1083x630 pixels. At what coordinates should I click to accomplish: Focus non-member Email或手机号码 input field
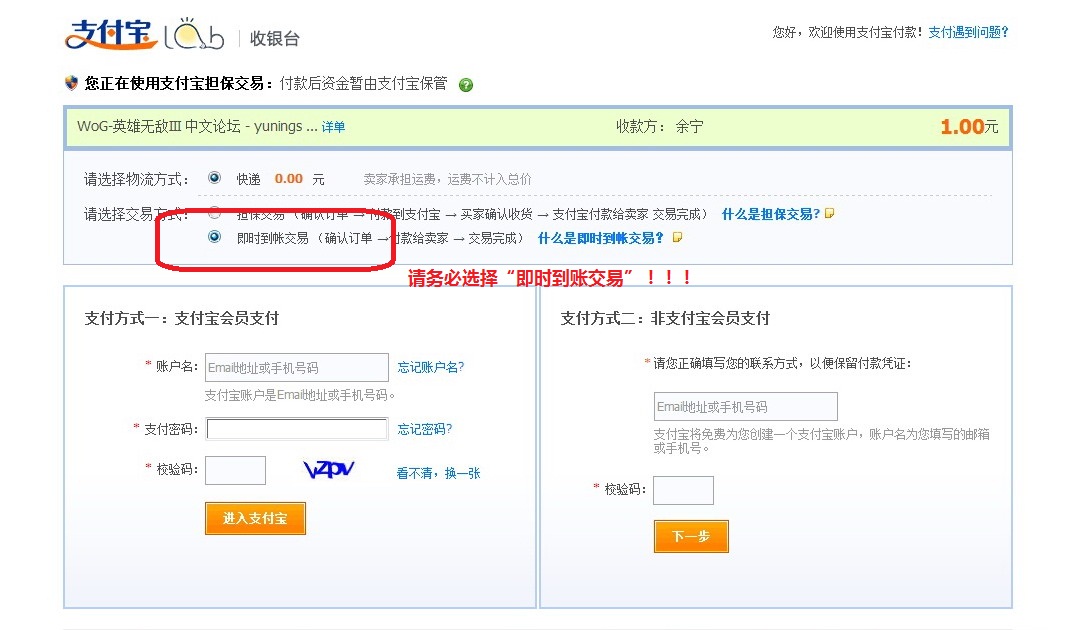[746, 406]
